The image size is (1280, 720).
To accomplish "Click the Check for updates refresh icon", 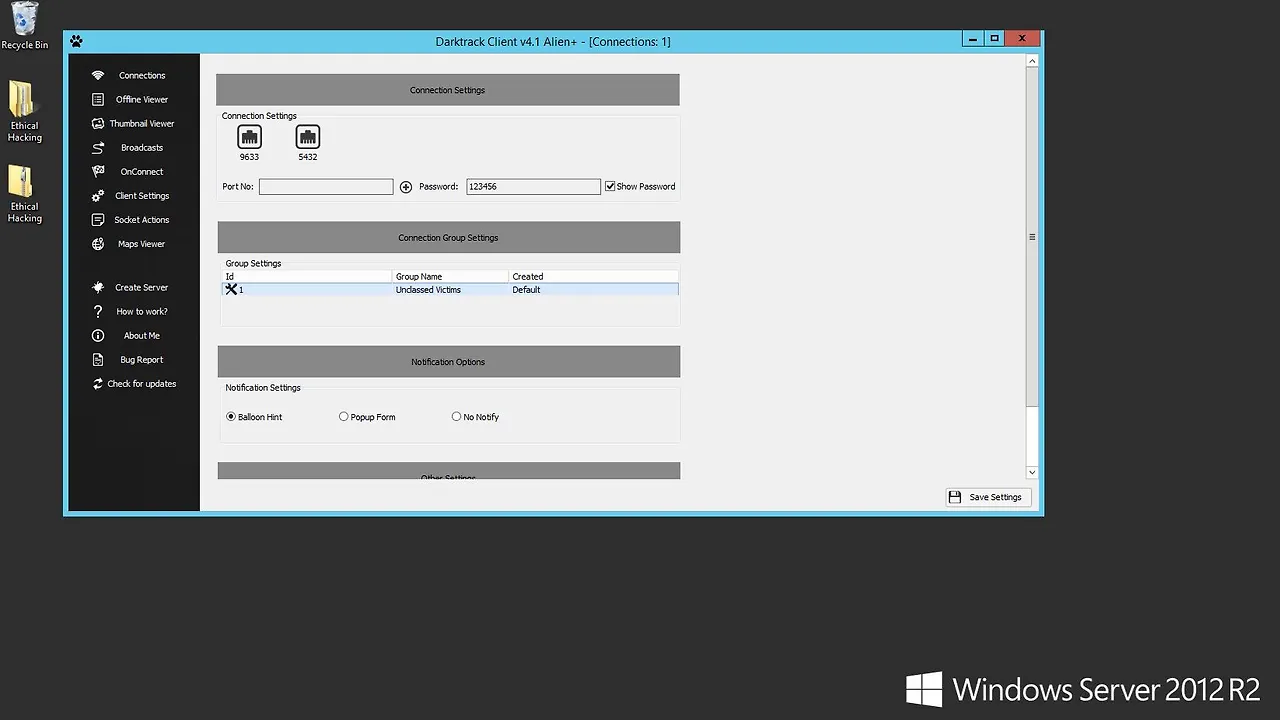I will (x=98, y=384).
